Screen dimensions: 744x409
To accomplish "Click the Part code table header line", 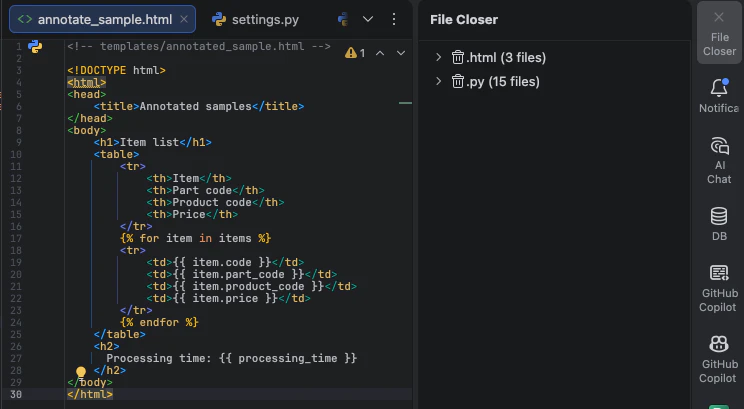I will (205, 190).
